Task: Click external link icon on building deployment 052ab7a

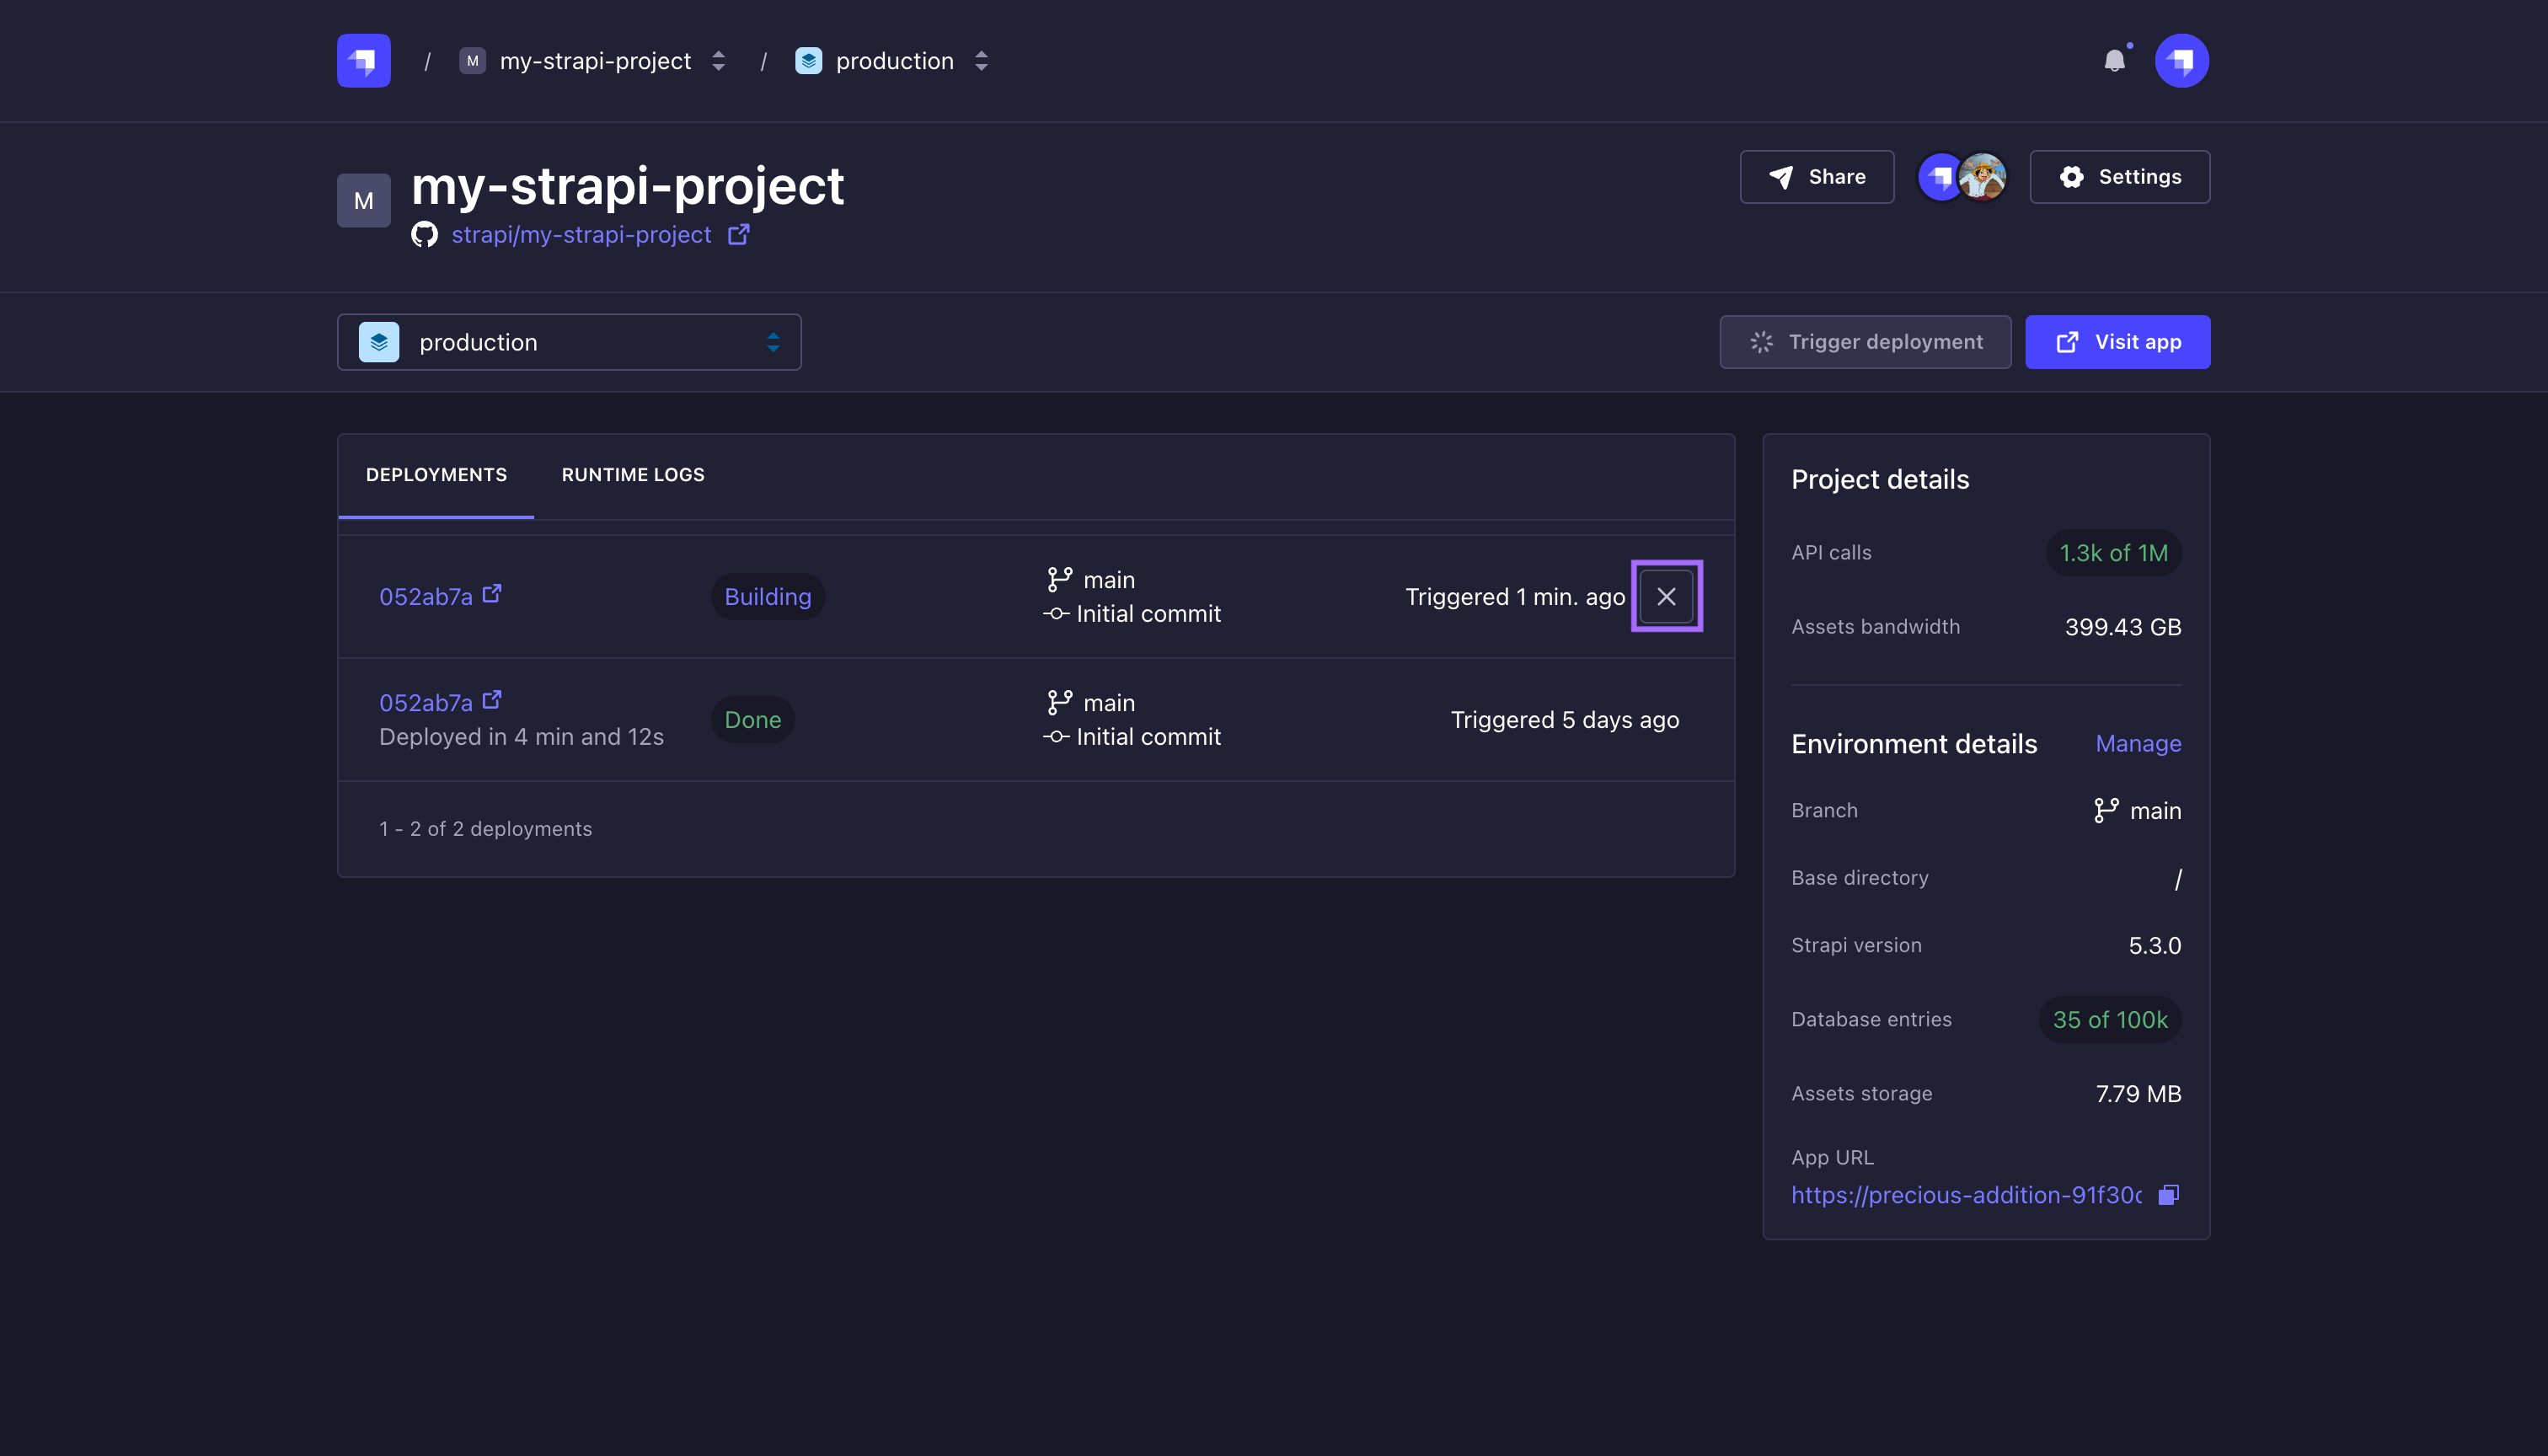Action: click(492, 594)
